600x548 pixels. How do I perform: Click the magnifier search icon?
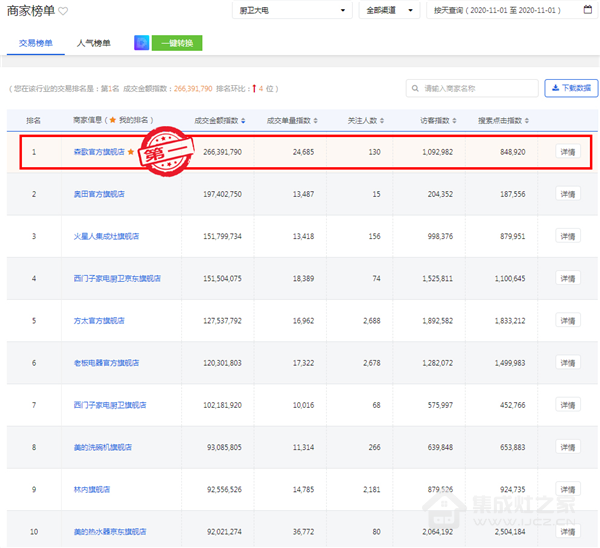pos(415,88)
